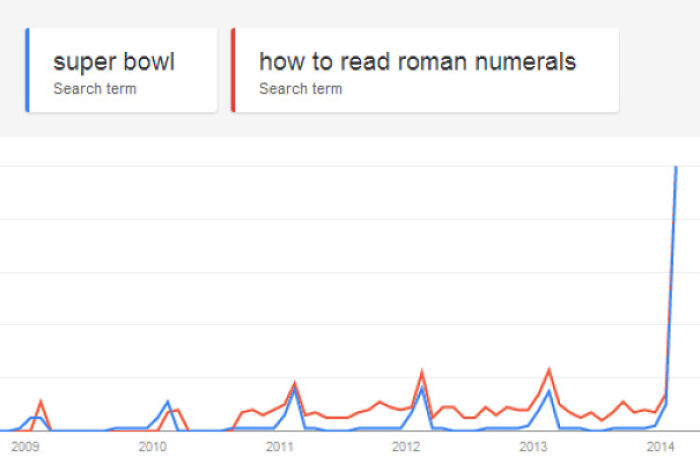Select the 2009 label on the time axis
This screenshot has height=464, width=700.
pyautogui.click(x=24, y=446)
